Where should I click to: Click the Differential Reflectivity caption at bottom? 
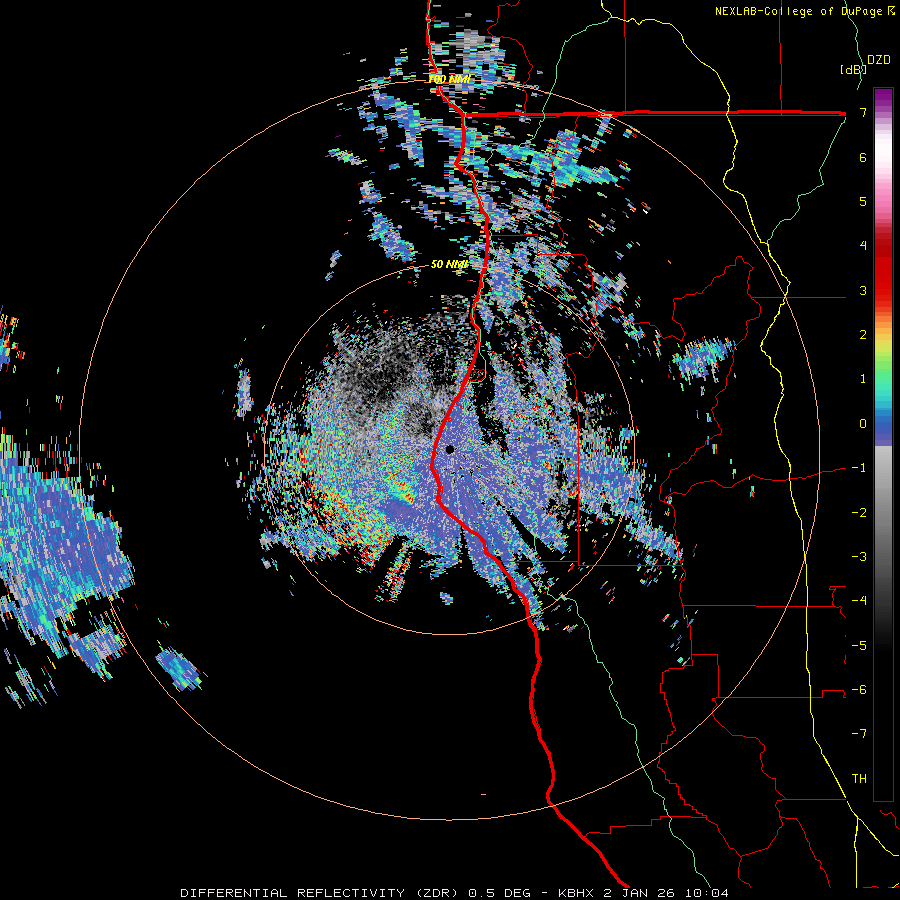[454, 893]
